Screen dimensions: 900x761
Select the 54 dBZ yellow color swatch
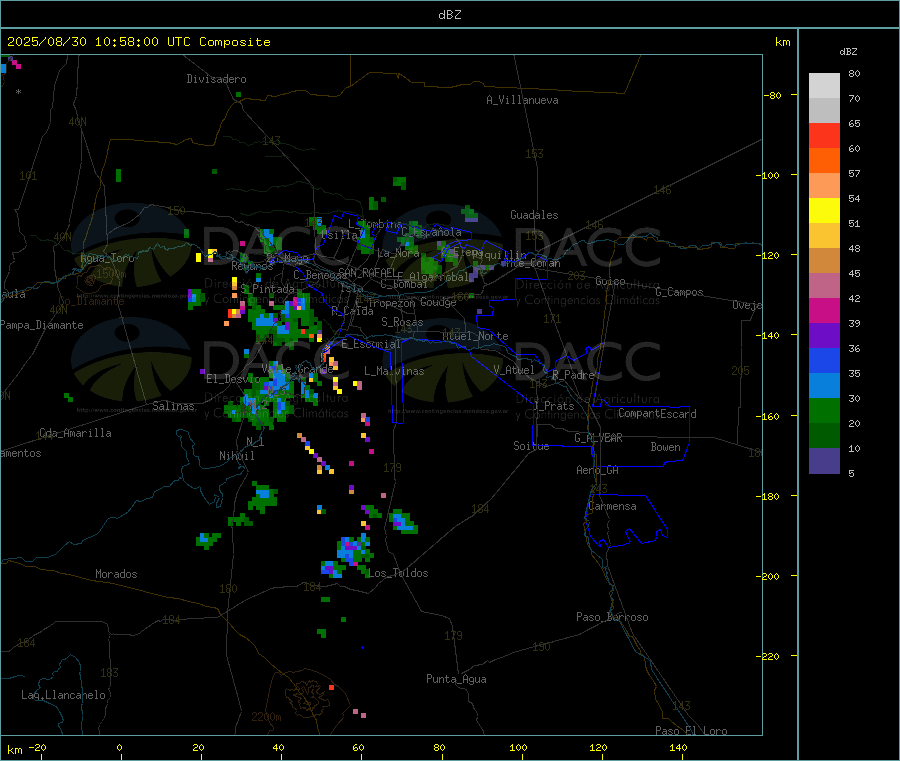coord(824,211)
